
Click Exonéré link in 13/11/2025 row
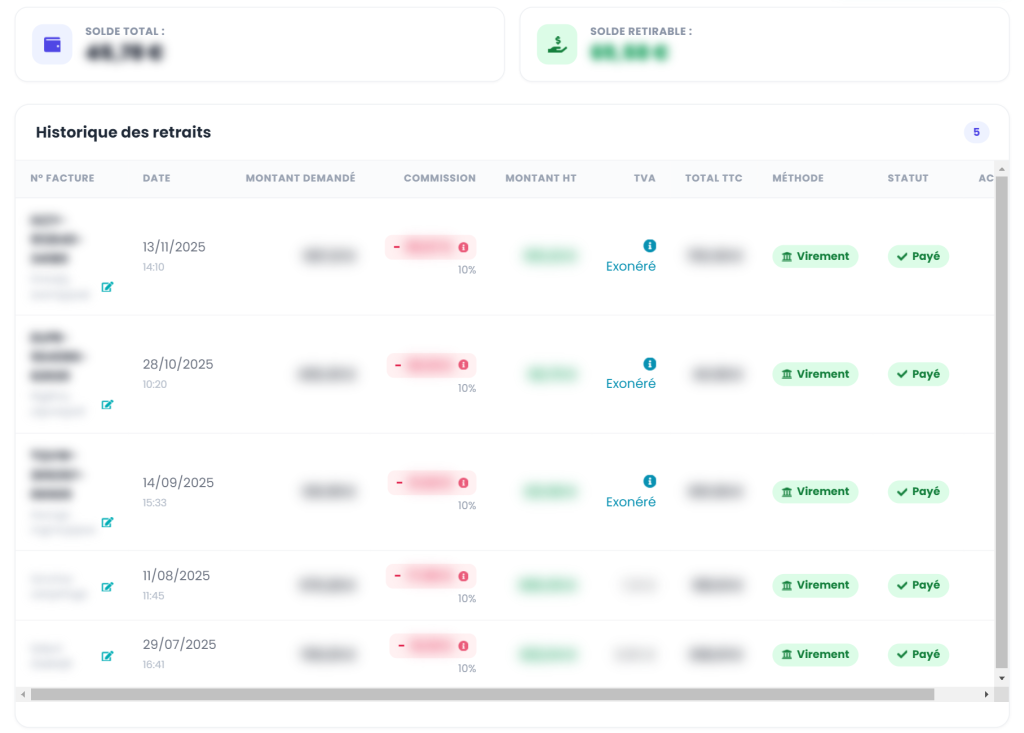click(630, 266)
